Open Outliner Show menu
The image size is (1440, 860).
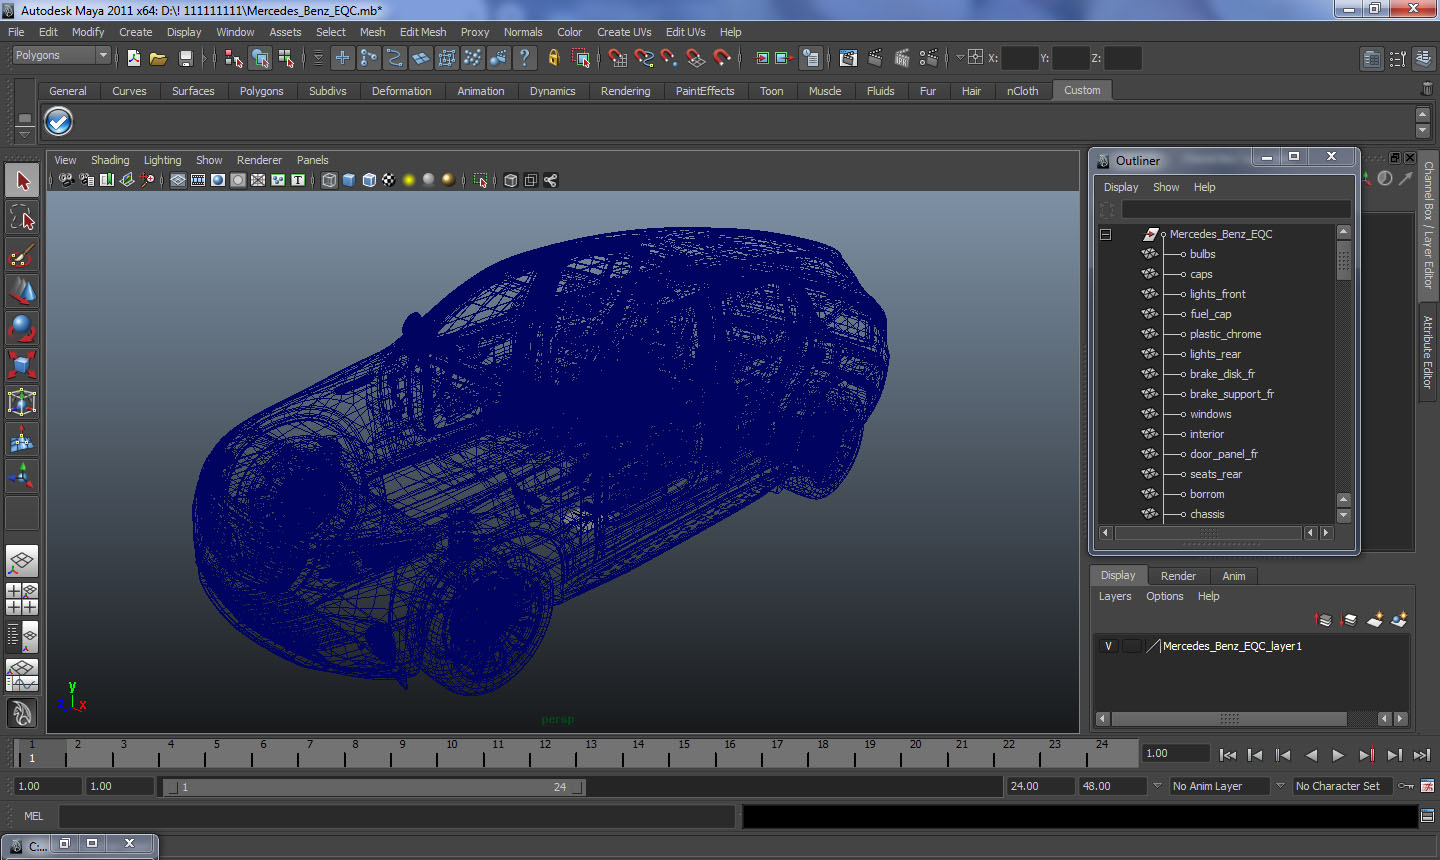click(1166, 187)
